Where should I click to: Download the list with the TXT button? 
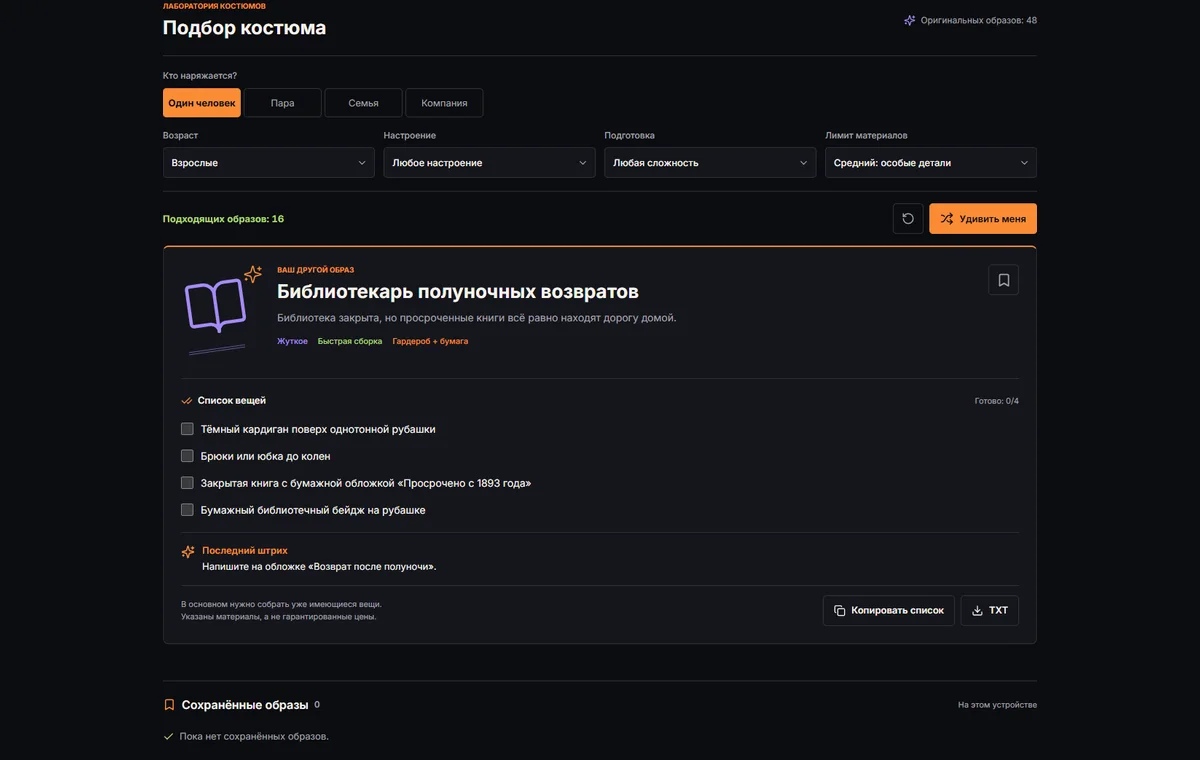pos(990,611)
